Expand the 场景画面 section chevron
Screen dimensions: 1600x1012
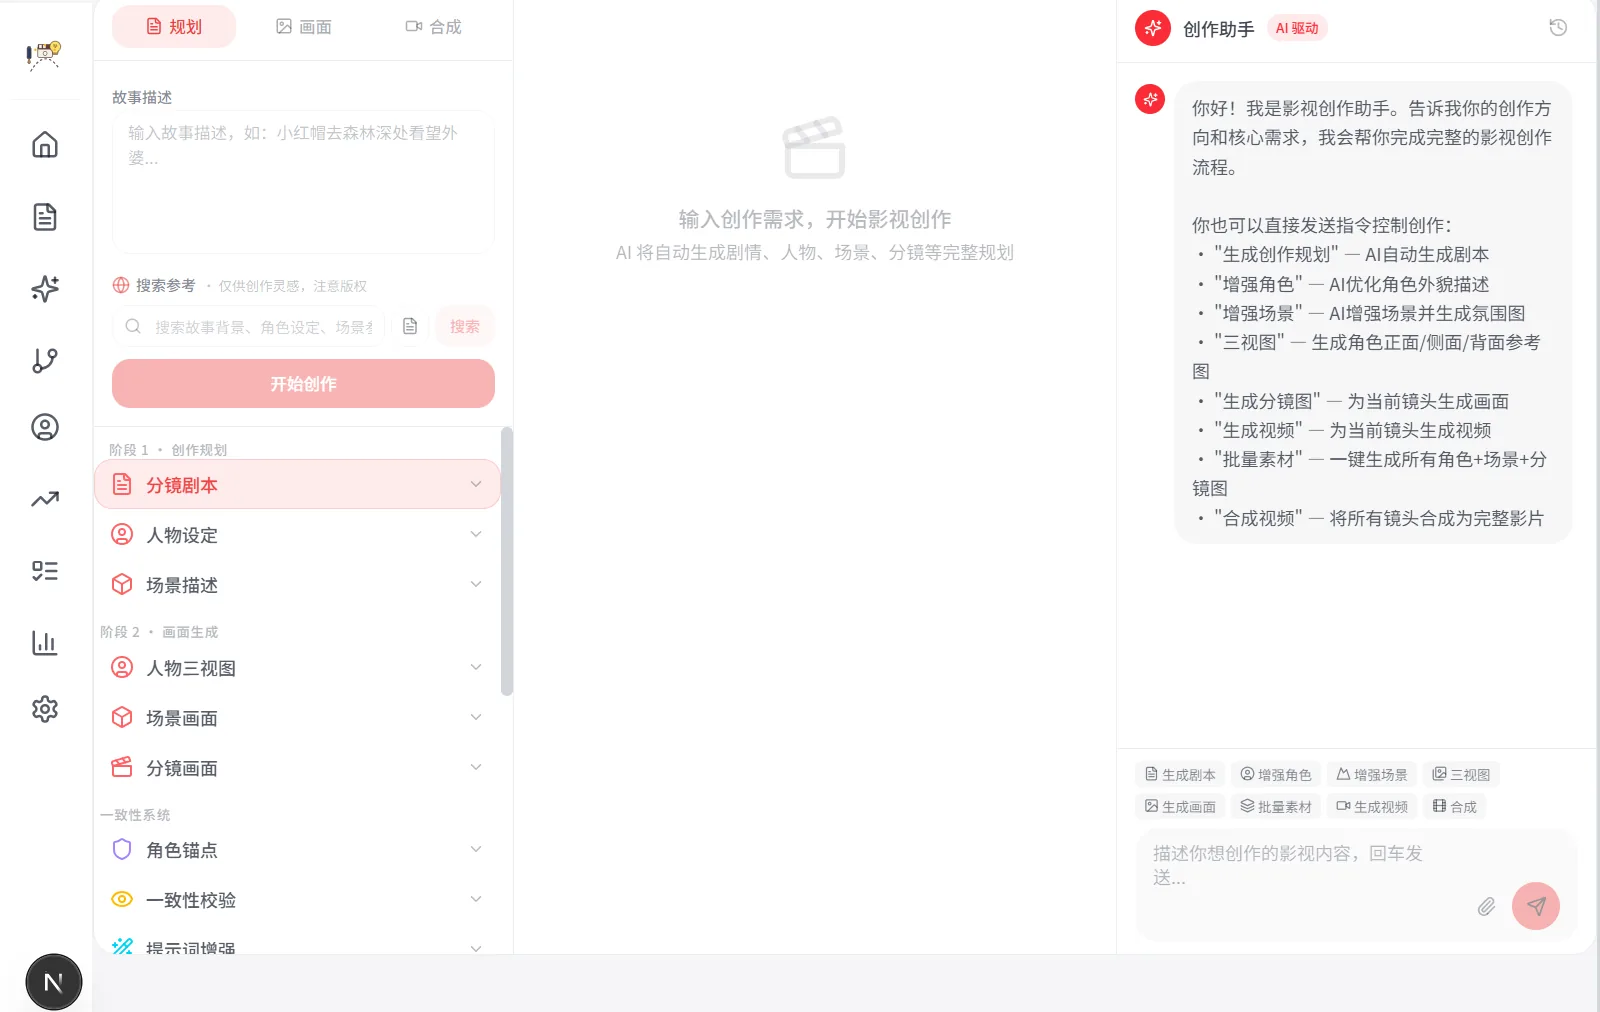coord(476,717)
